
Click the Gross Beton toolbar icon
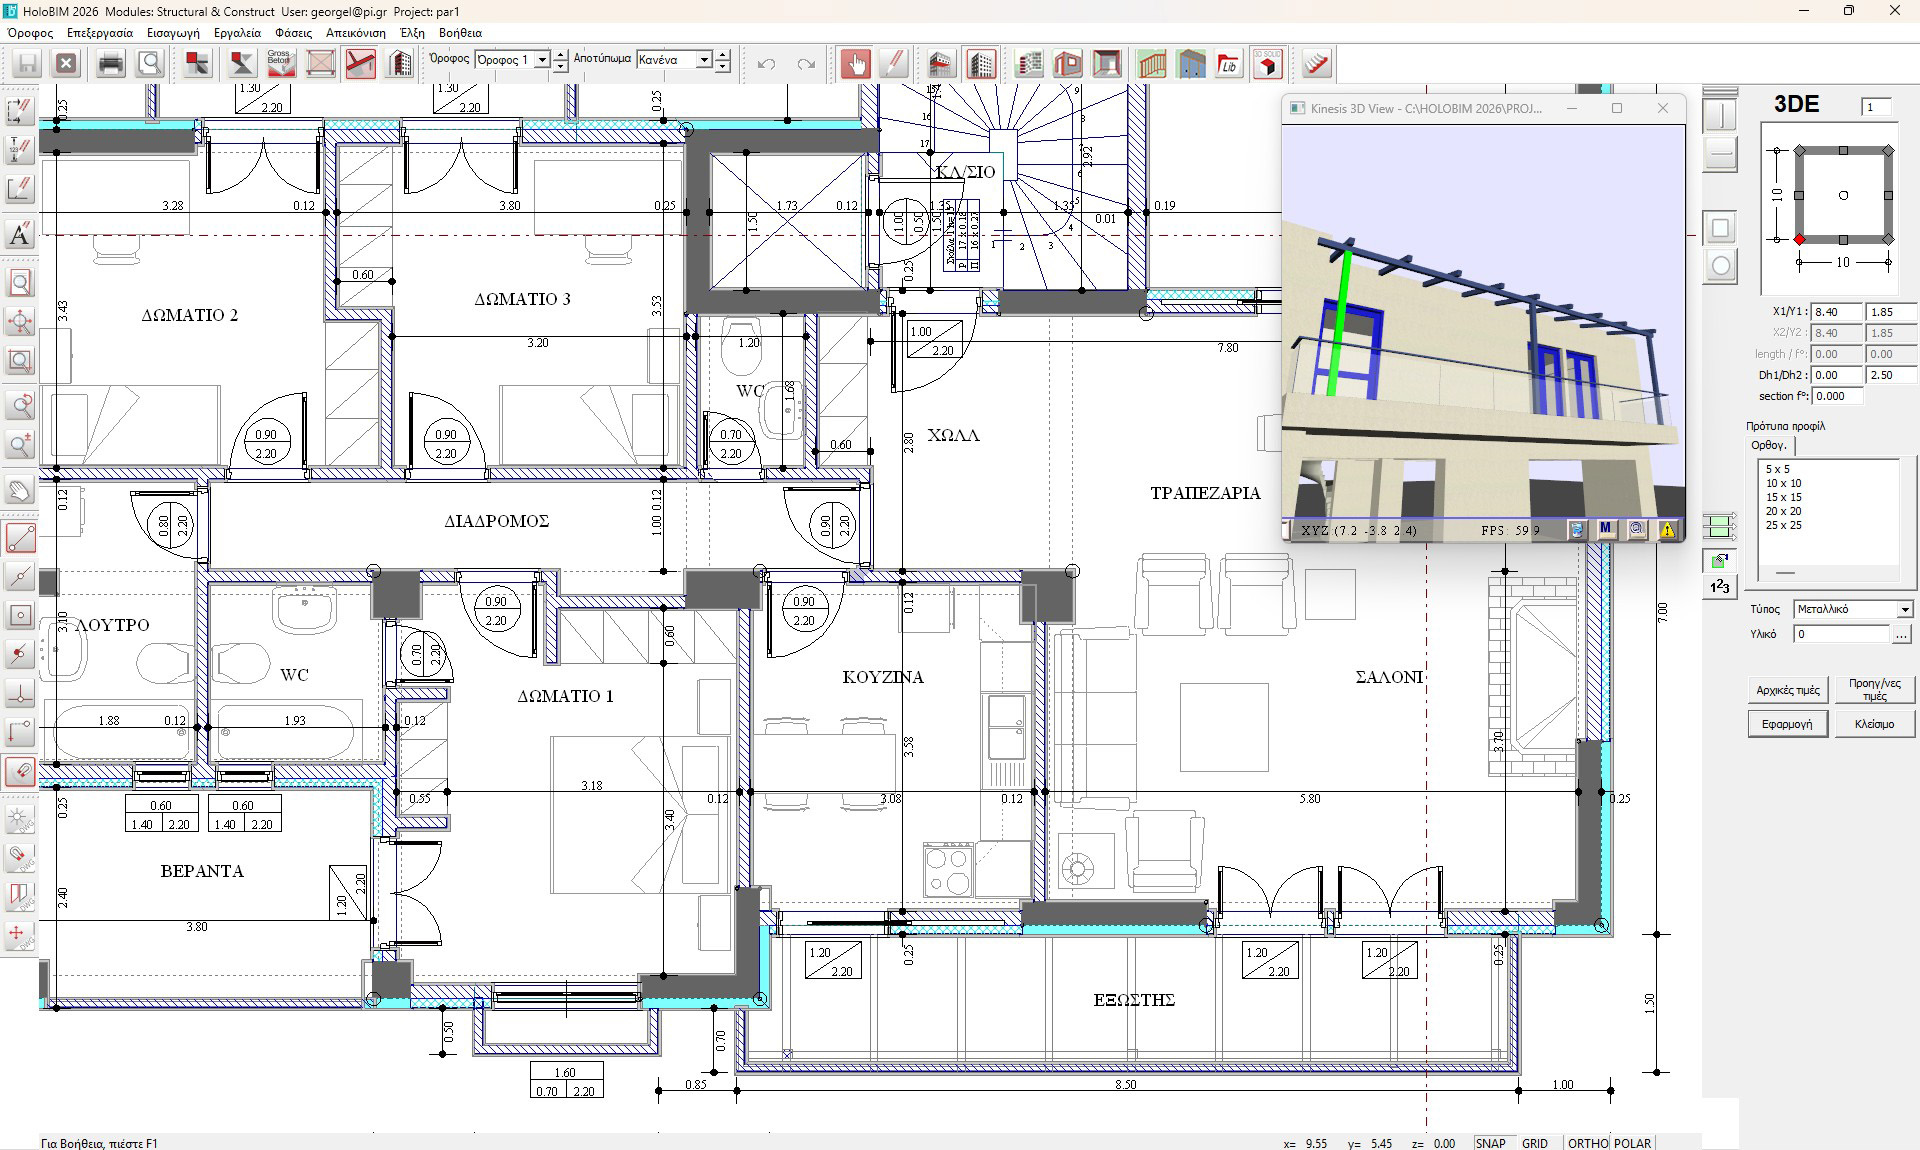[279, 64]
